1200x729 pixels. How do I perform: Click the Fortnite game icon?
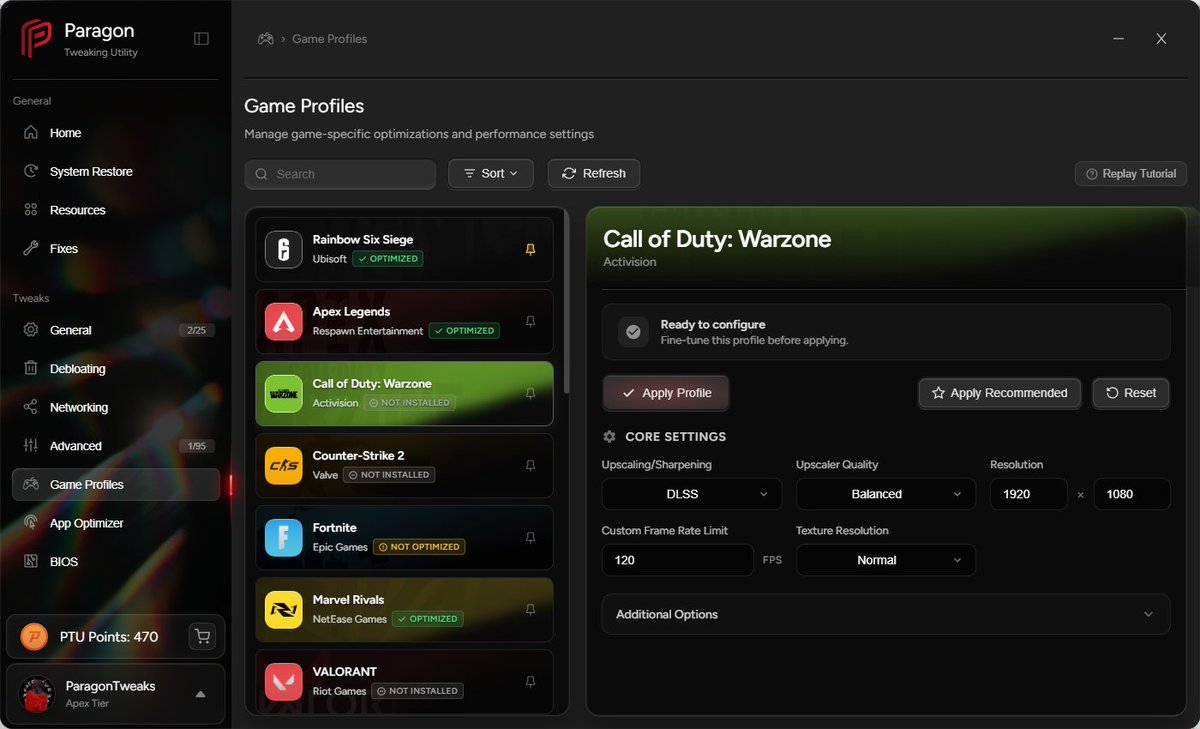pyautogui.click(x=283, y=537)
